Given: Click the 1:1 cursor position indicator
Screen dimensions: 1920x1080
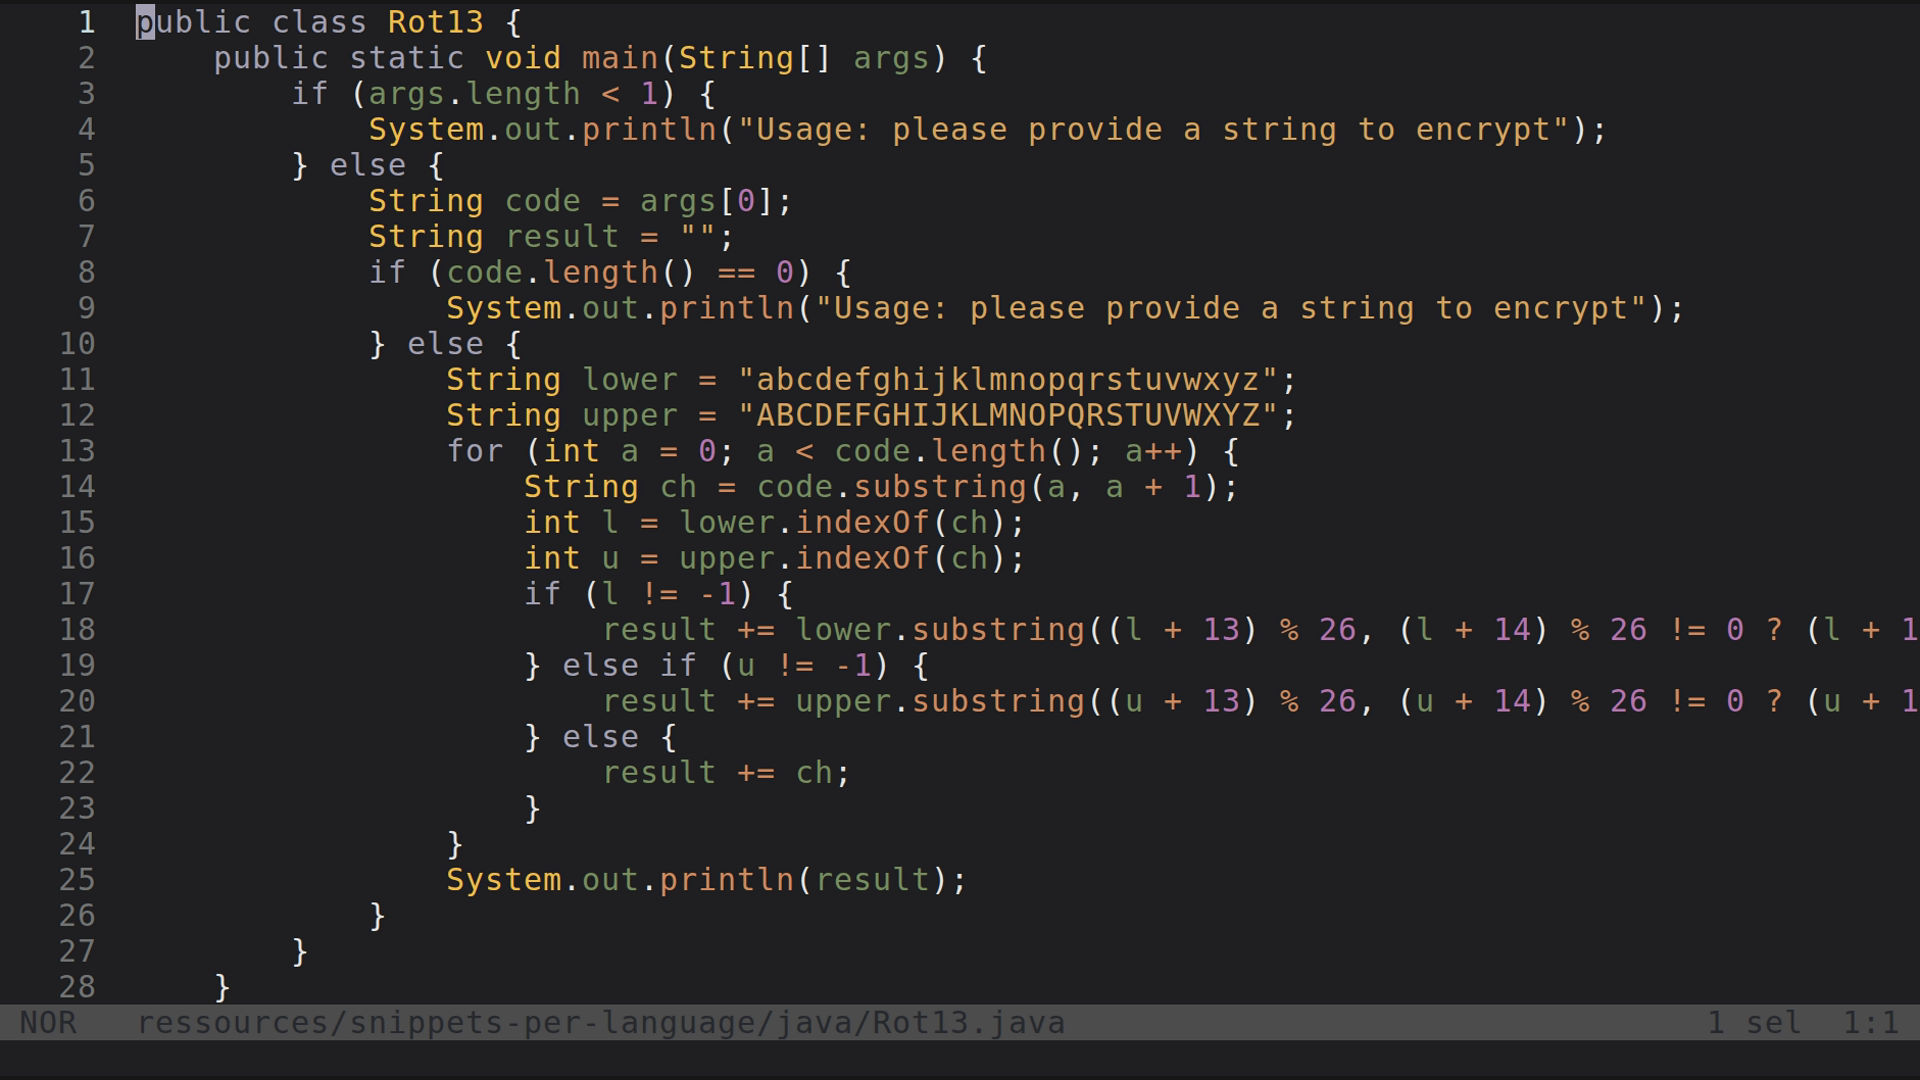Looking at the screenshot, I should point(1868,1022).
